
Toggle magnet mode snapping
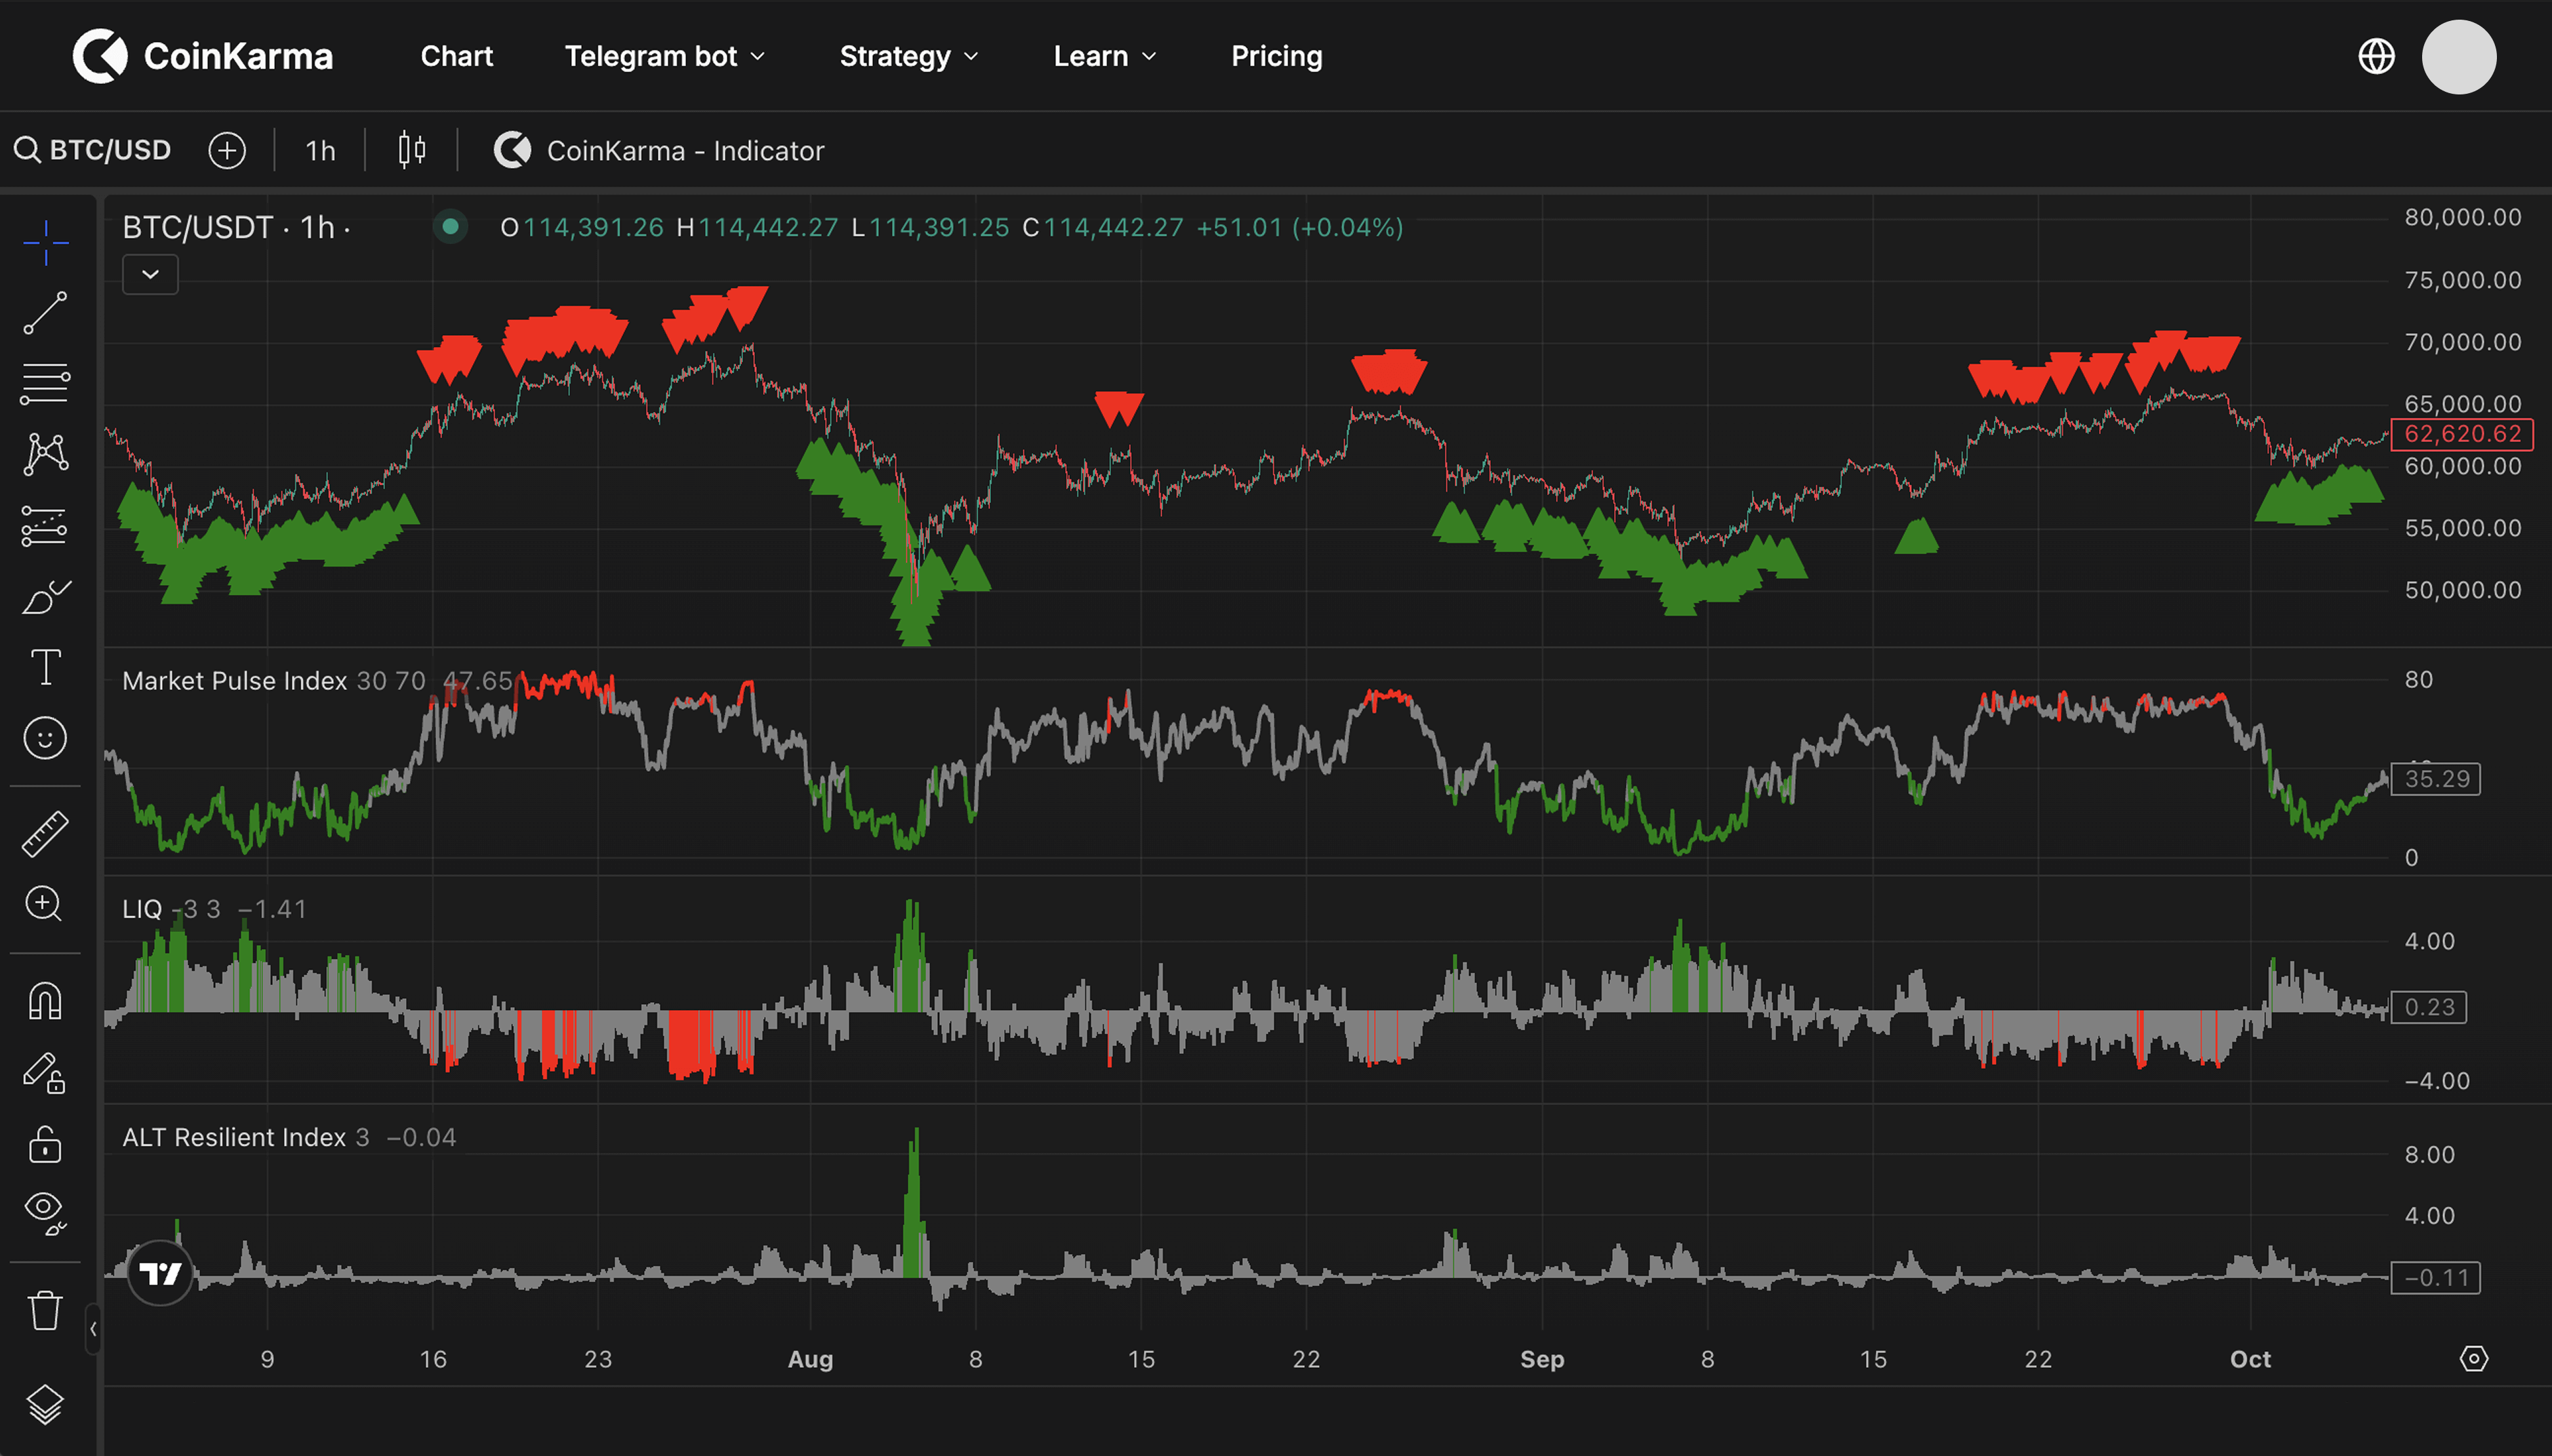[x=45, y=1001]
